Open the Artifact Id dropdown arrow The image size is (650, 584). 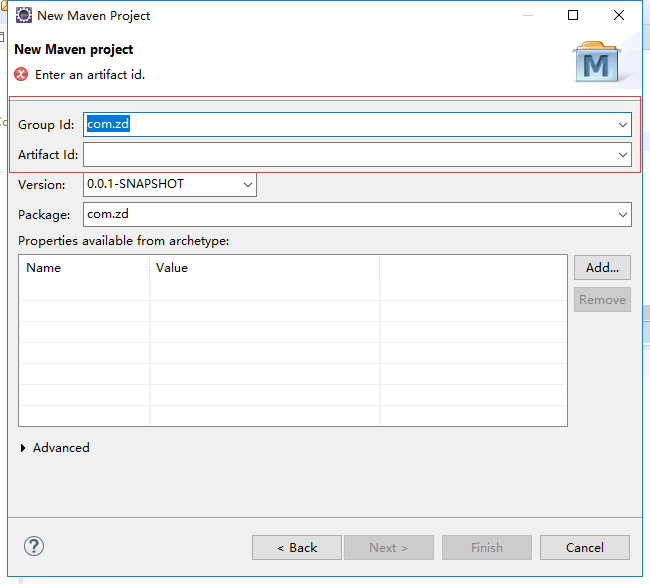[623, 155]
